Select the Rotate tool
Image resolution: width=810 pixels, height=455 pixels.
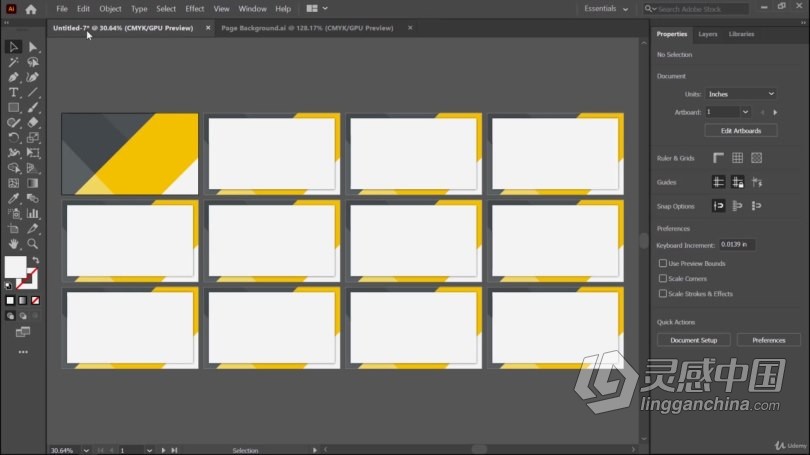pyautogui.click(x=13, y=138)
